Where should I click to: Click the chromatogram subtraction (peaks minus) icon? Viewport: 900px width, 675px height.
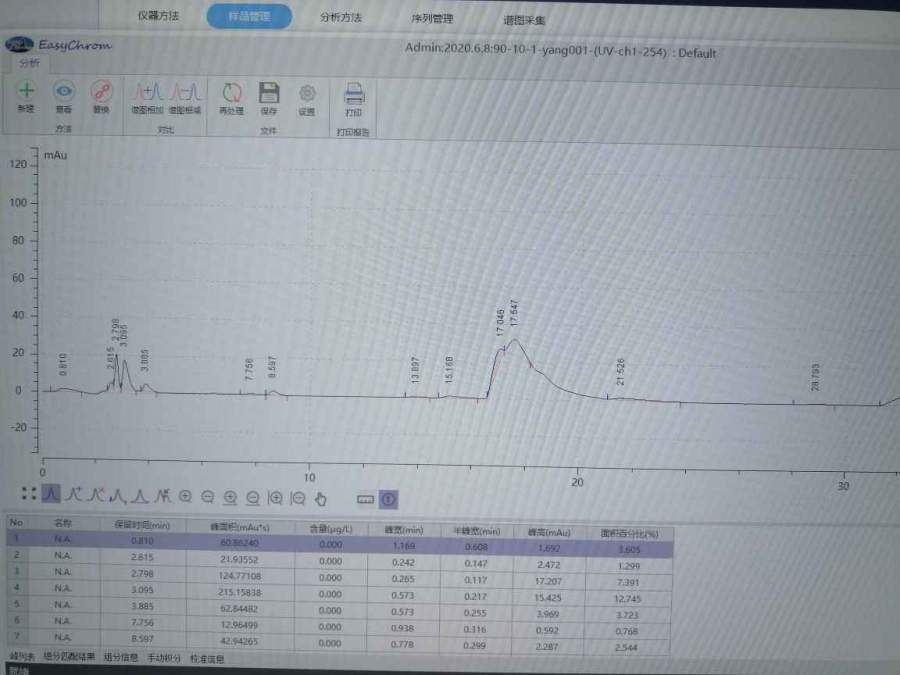[185, 92]
